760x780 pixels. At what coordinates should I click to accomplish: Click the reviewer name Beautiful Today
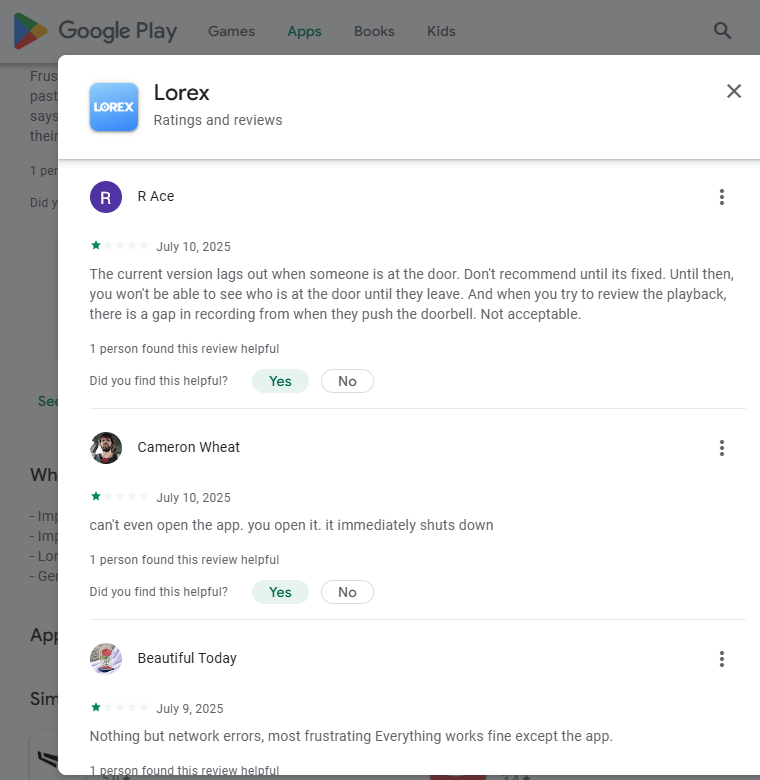tap(187, 658)
